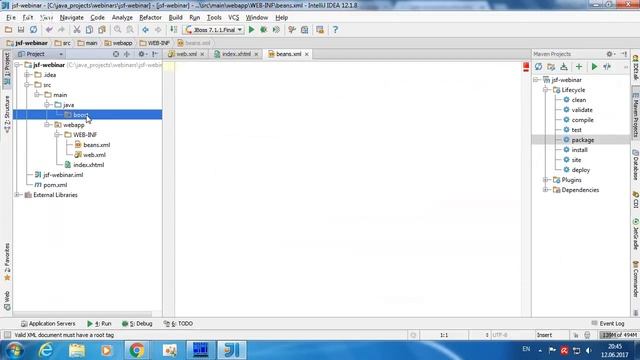Image resolution: width=640 pixels, height=360 pixels.
Task: Click the Windows Start button
Action: [14, 350]
